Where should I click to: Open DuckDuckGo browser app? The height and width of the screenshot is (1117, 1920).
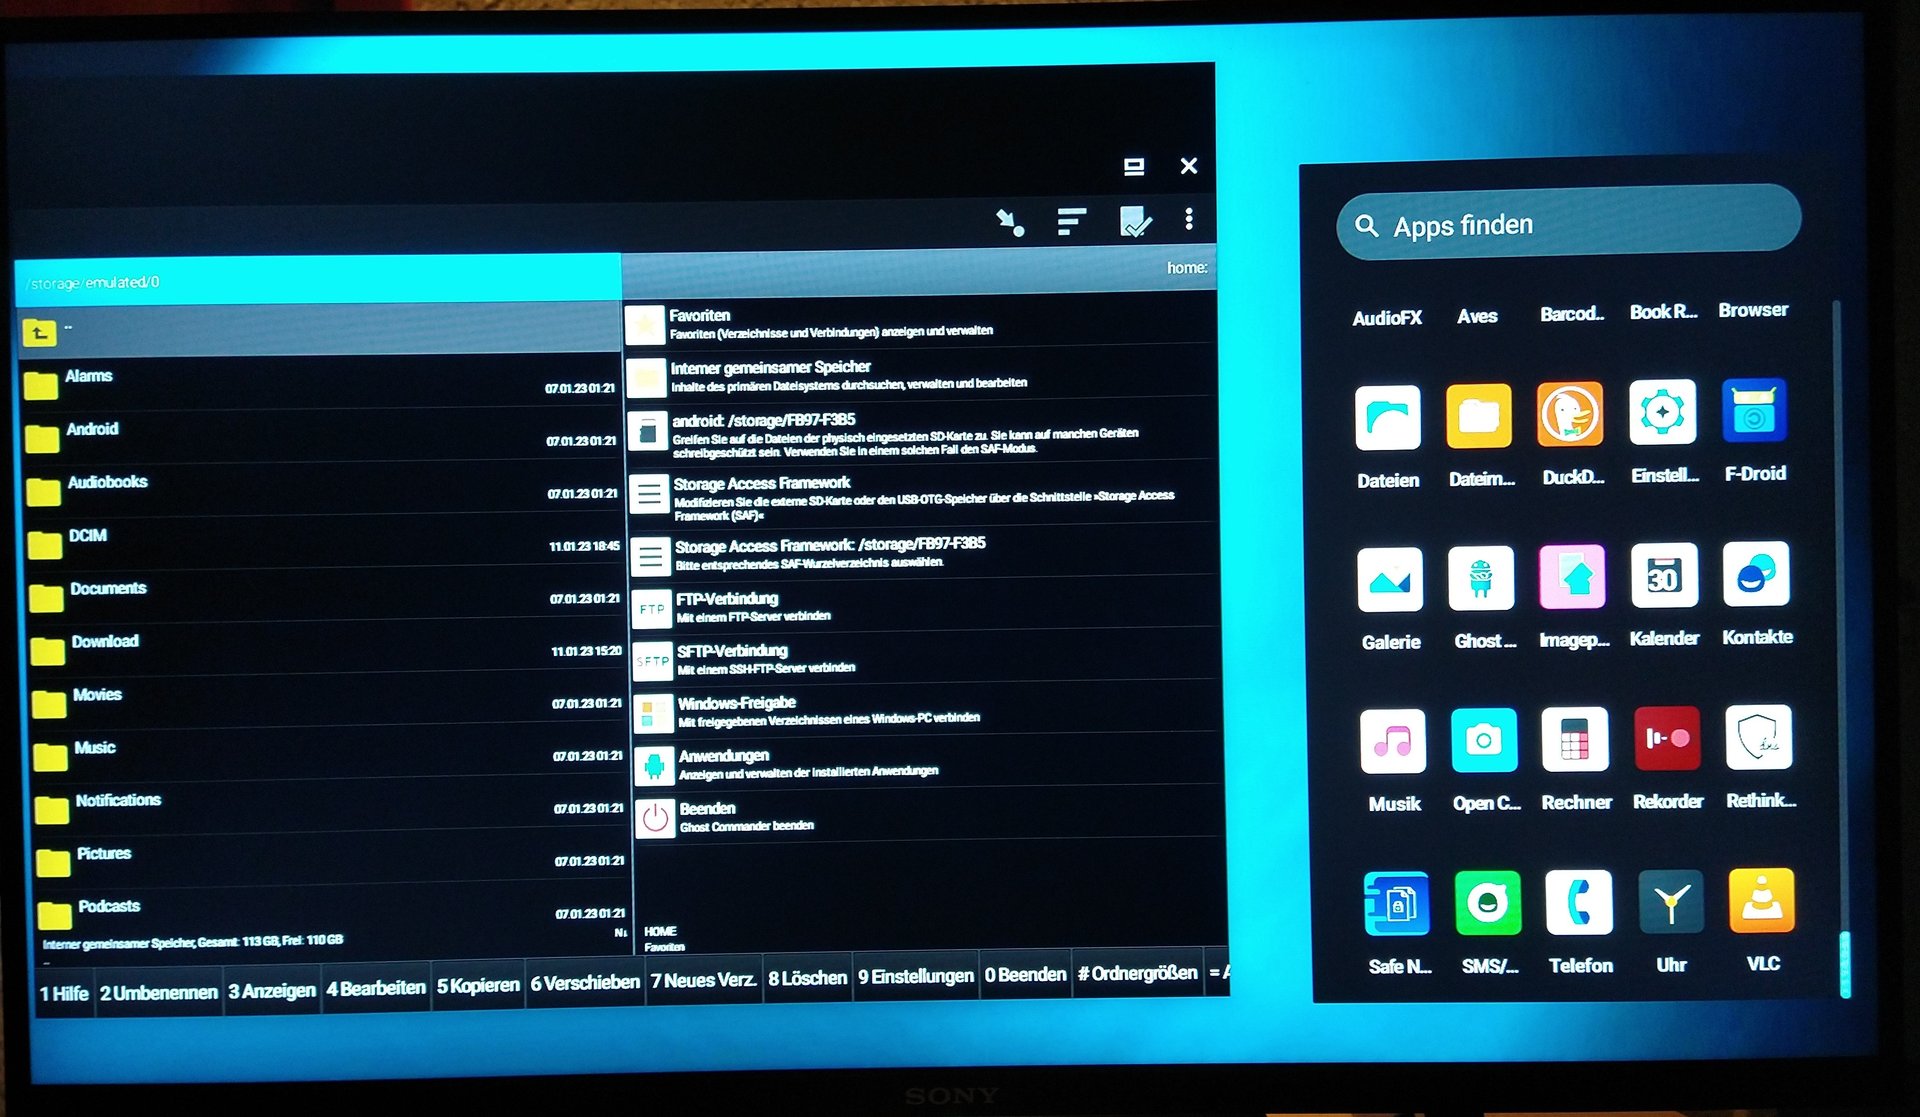(1569, 414)
